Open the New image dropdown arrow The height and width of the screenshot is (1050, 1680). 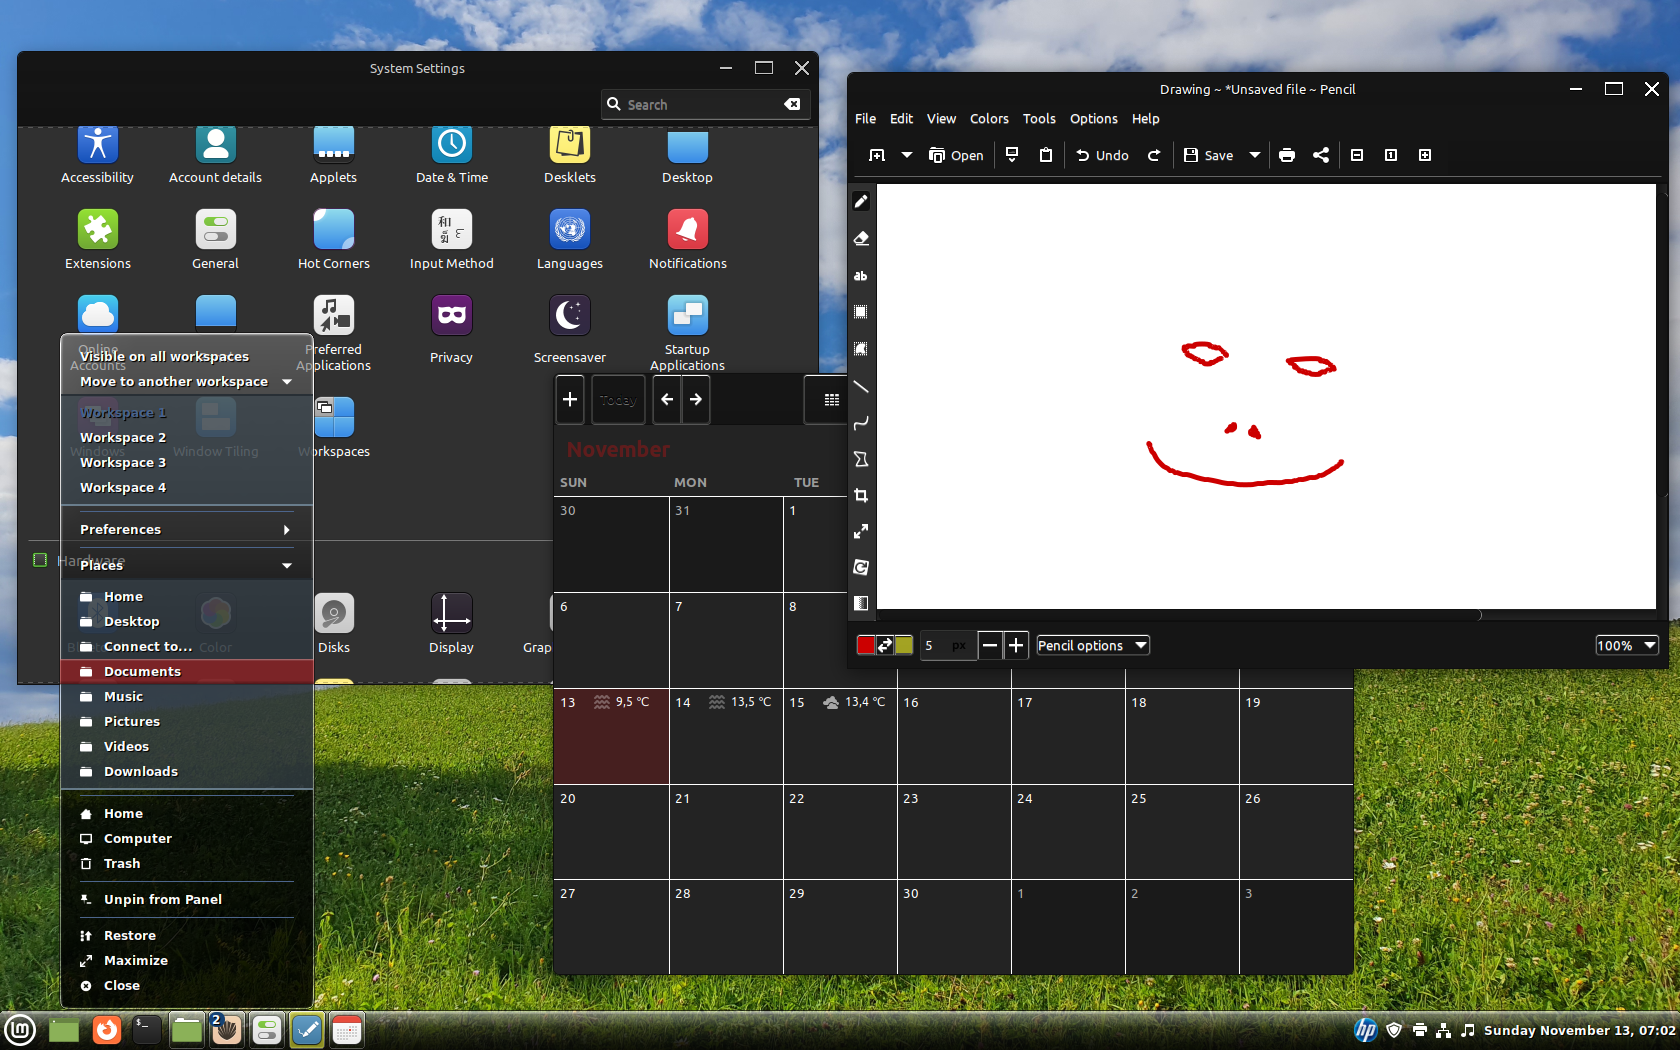[x=907, y=155]
